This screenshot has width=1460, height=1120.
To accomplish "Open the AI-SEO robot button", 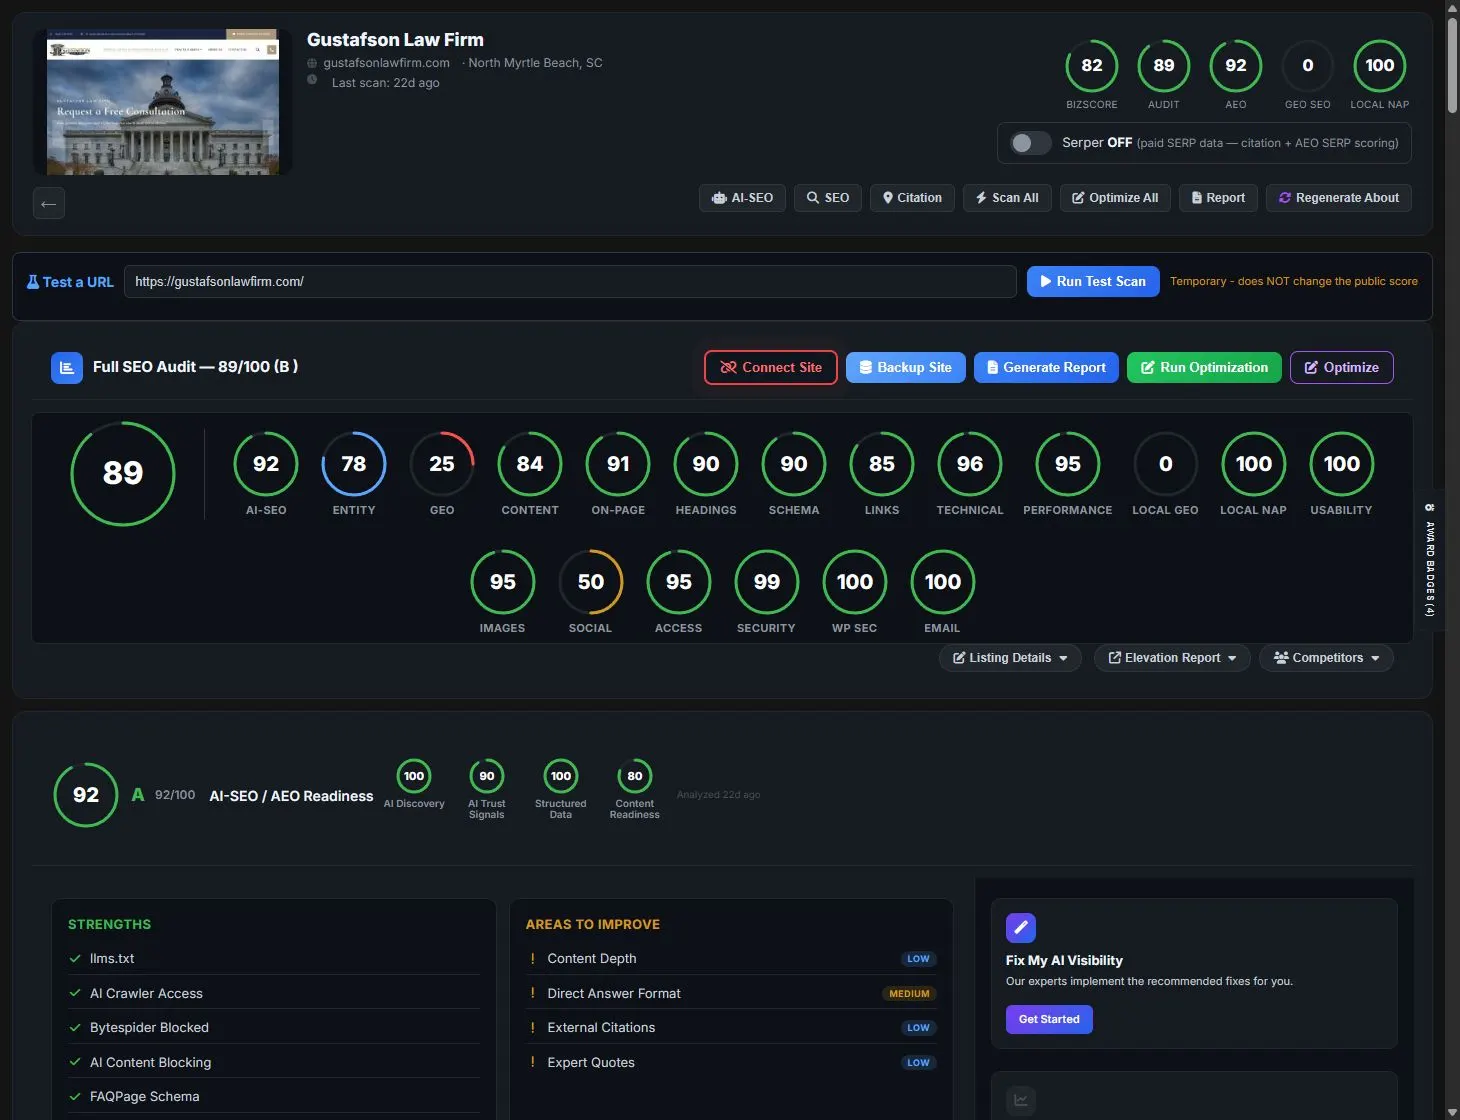I will click(742, 198).
